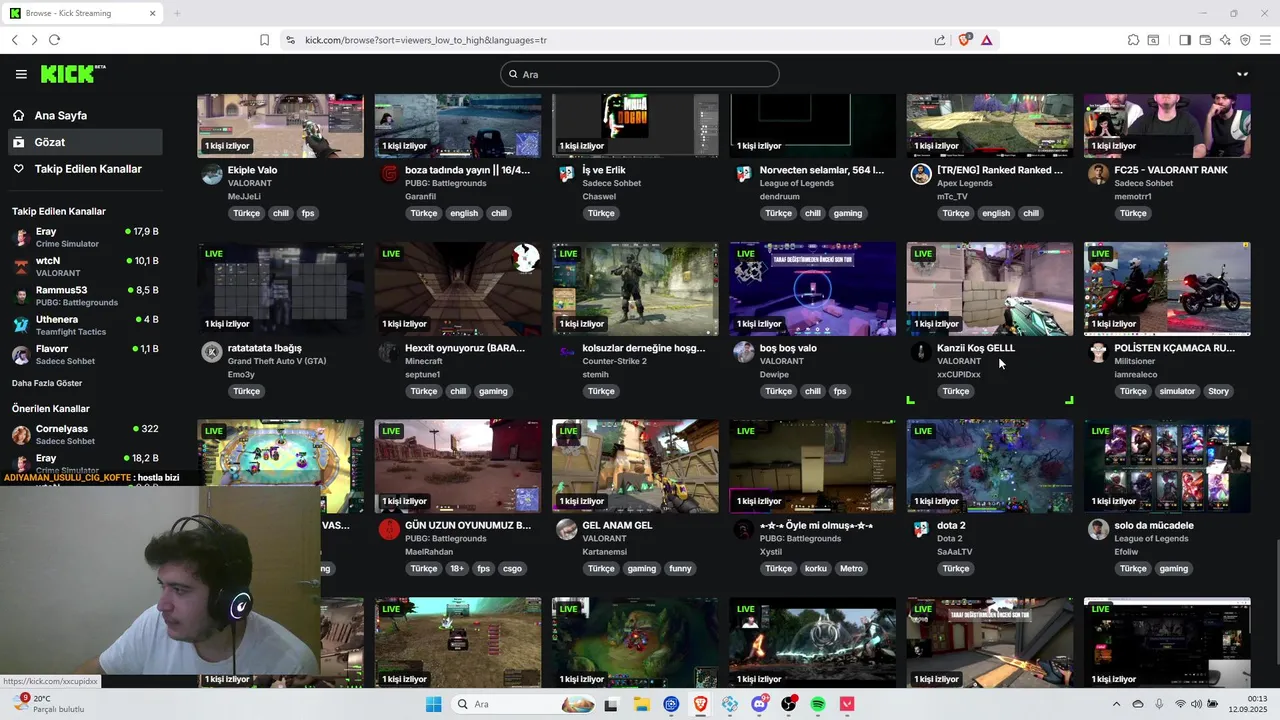Click simulator tag under POLİSTEN KAÇAMACA
Image resolution: width=1280 pixels, height=720 pixels.
click(x=1177, y=391)
